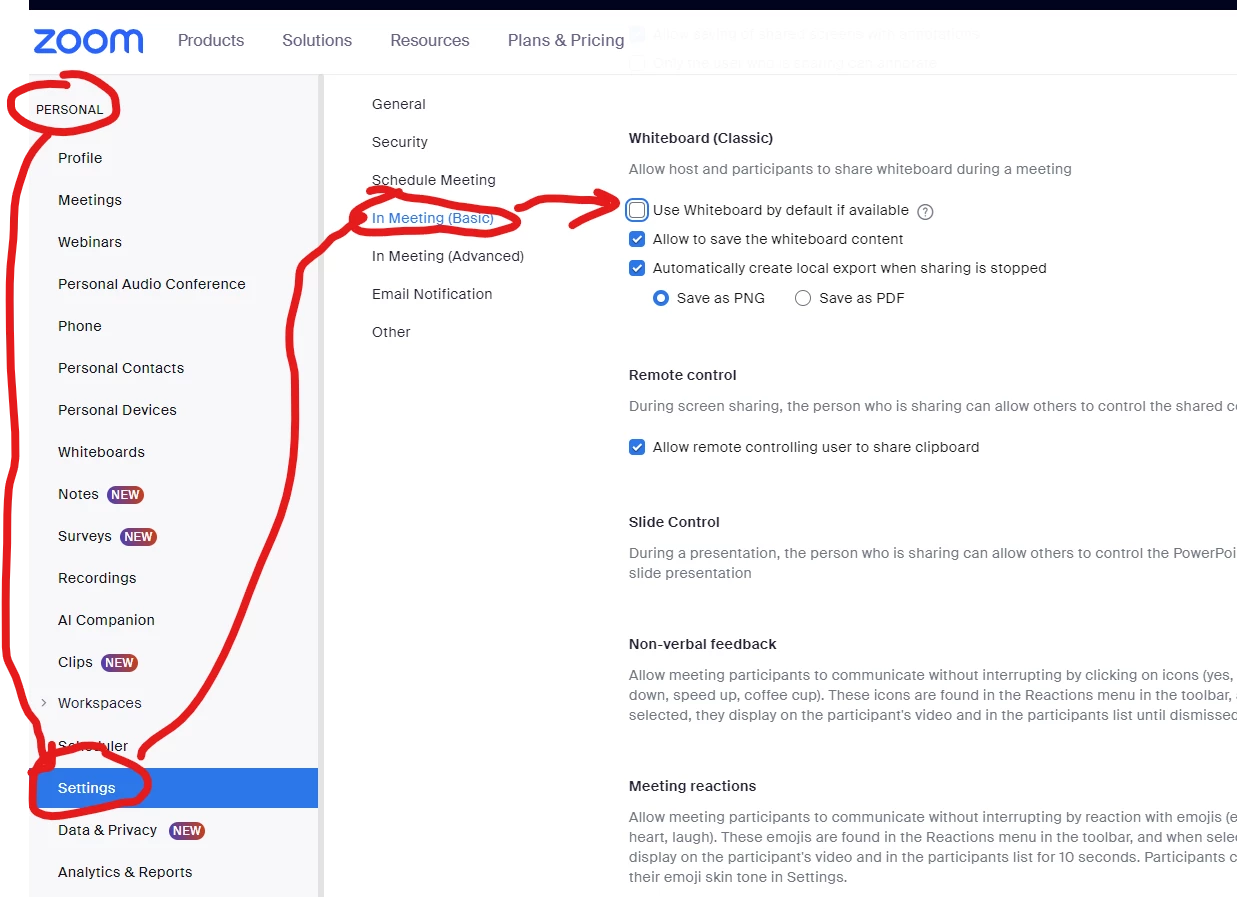The image size is (1237, 897).
Task: Open the Schedule Meeting settings tab
Action: click(x=434, y=180)
